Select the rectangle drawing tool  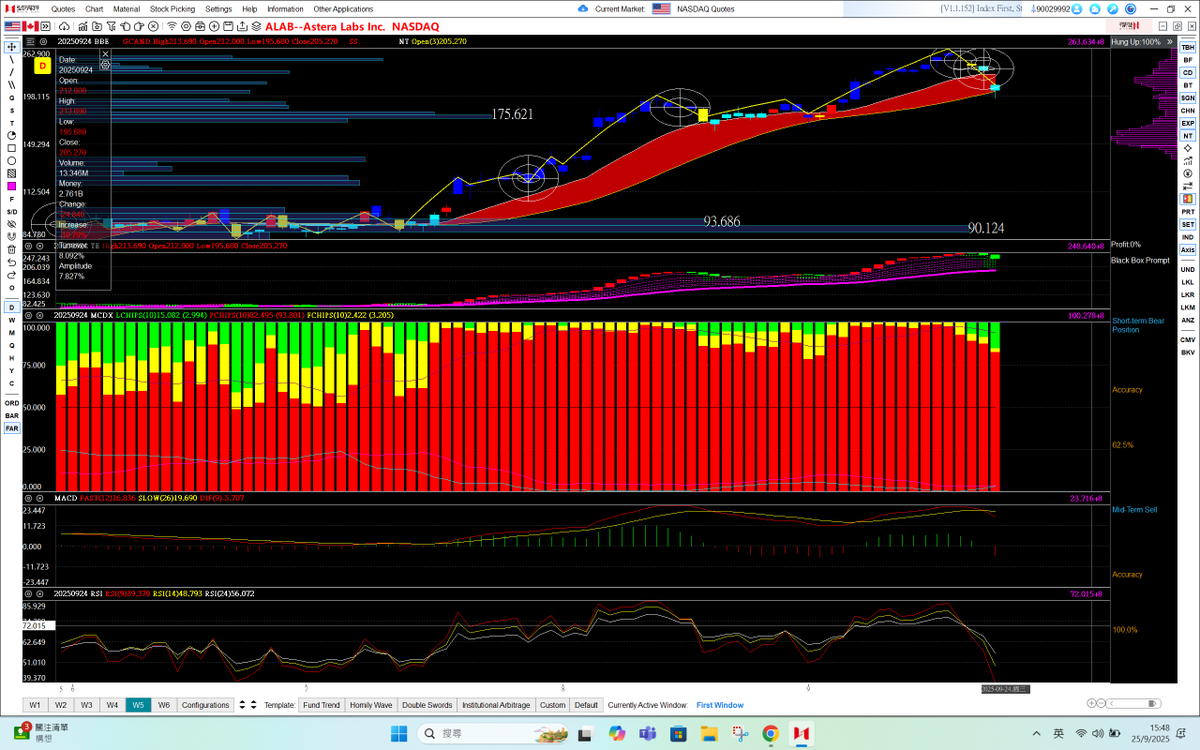[x=12, y=149]
